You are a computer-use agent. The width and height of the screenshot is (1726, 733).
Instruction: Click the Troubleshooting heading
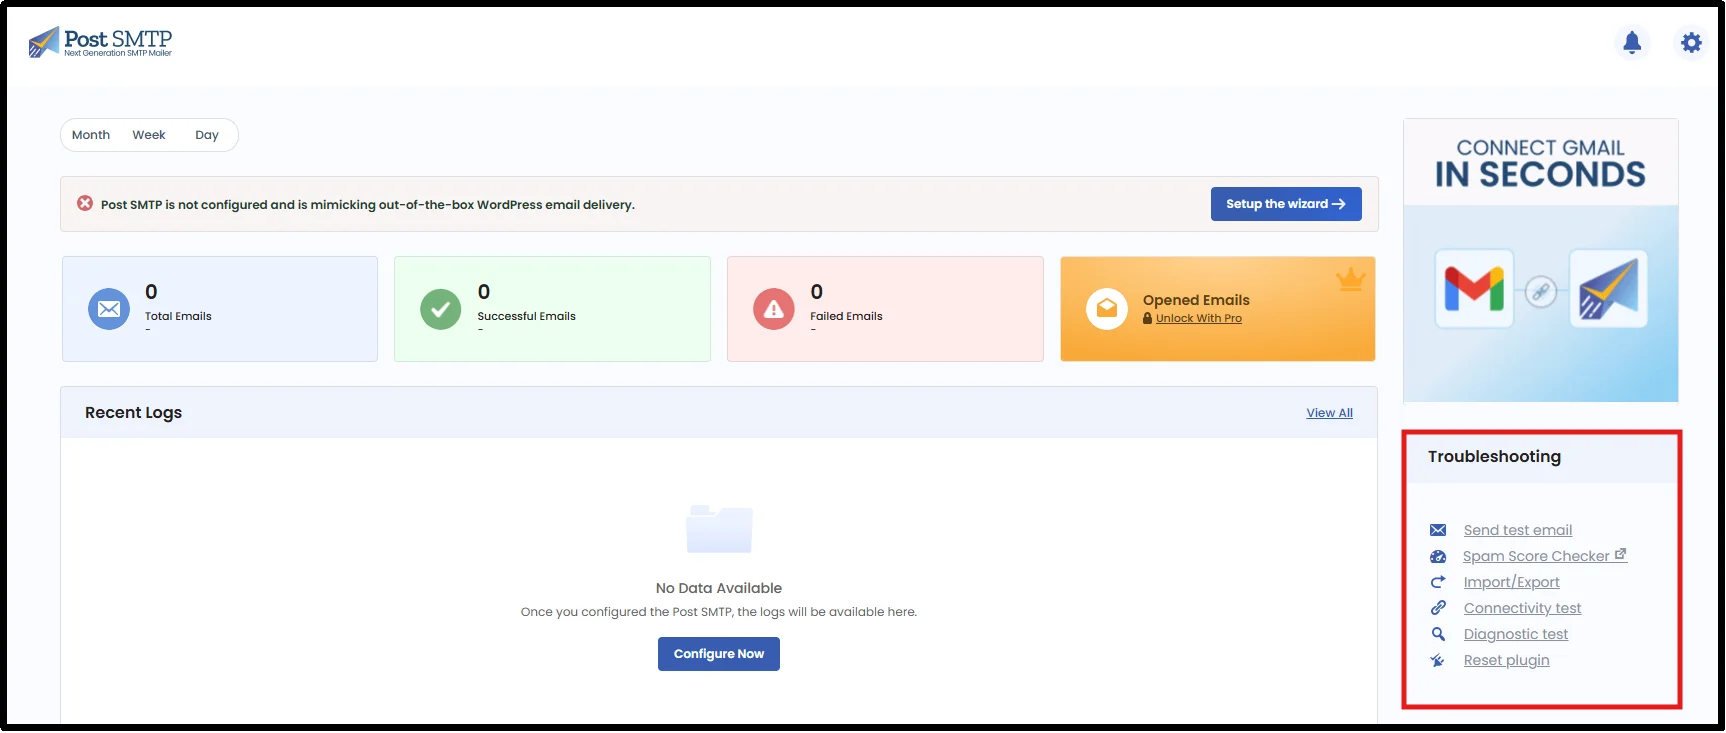[1494, 456]
